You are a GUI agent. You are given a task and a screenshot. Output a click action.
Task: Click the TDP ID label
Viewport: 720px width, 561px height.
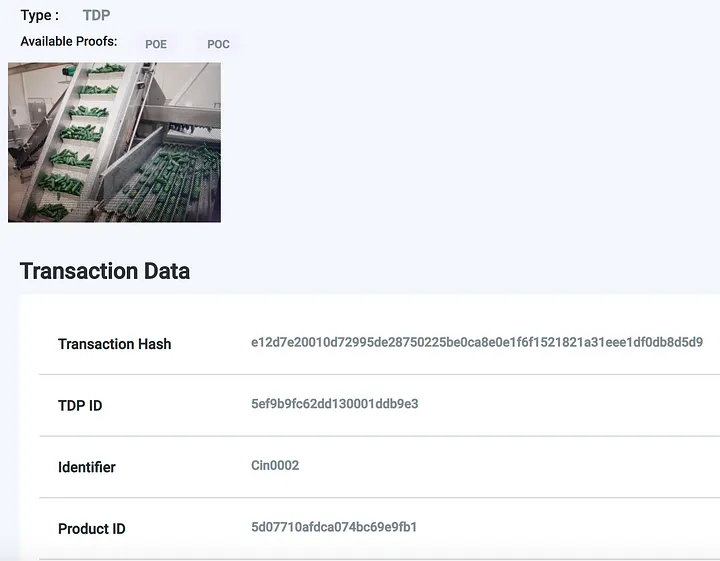tap(80, 405)
